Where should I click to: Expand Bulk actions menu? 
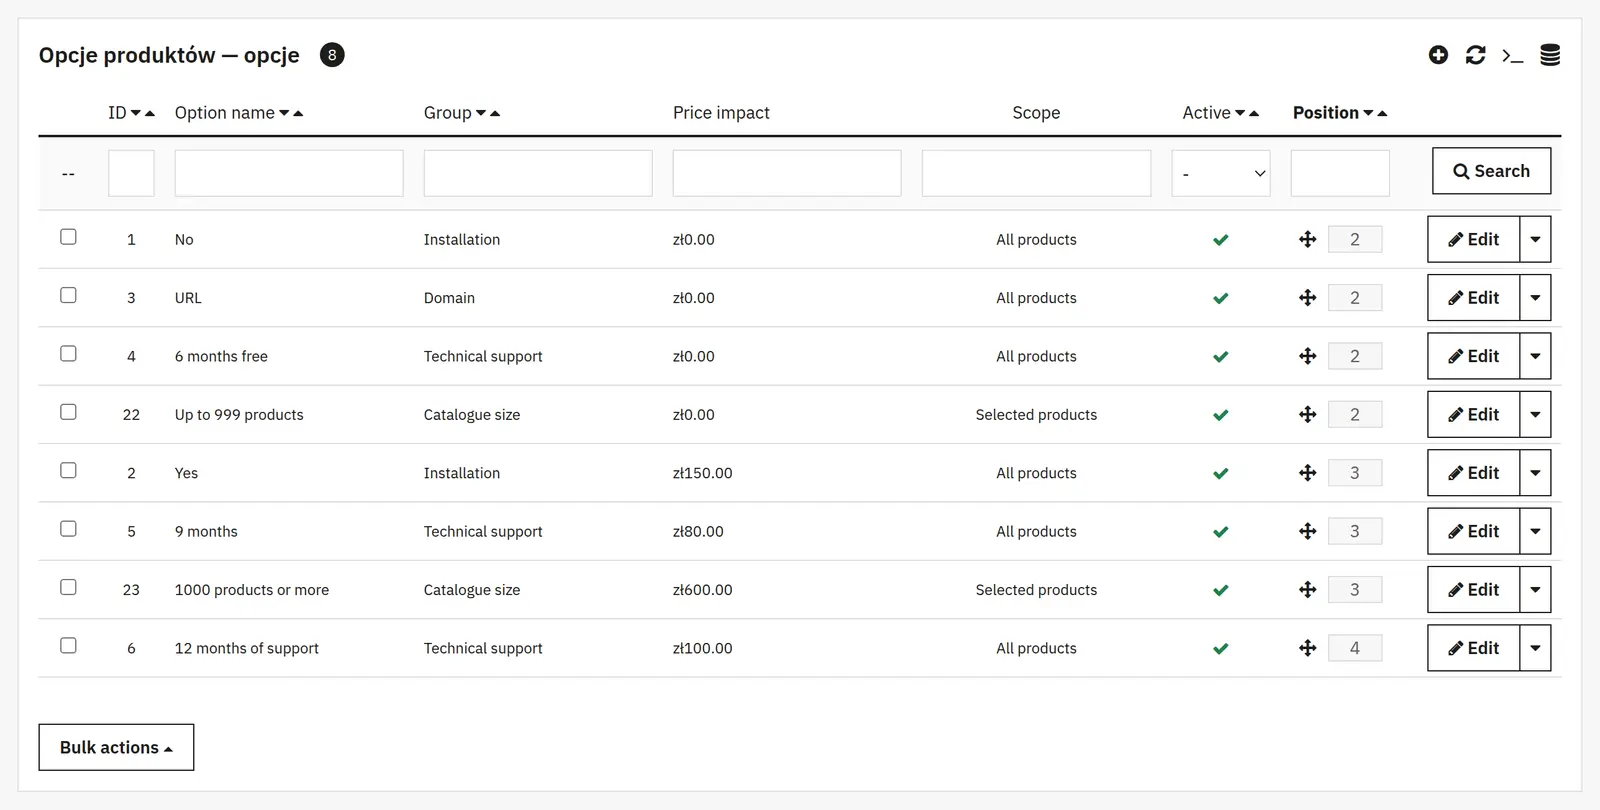tap(116, 747)
